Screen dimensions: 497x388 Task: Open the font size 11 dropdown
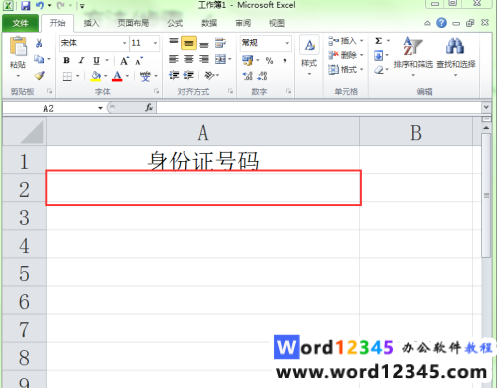pyautogui.click(x=155, y=43)
